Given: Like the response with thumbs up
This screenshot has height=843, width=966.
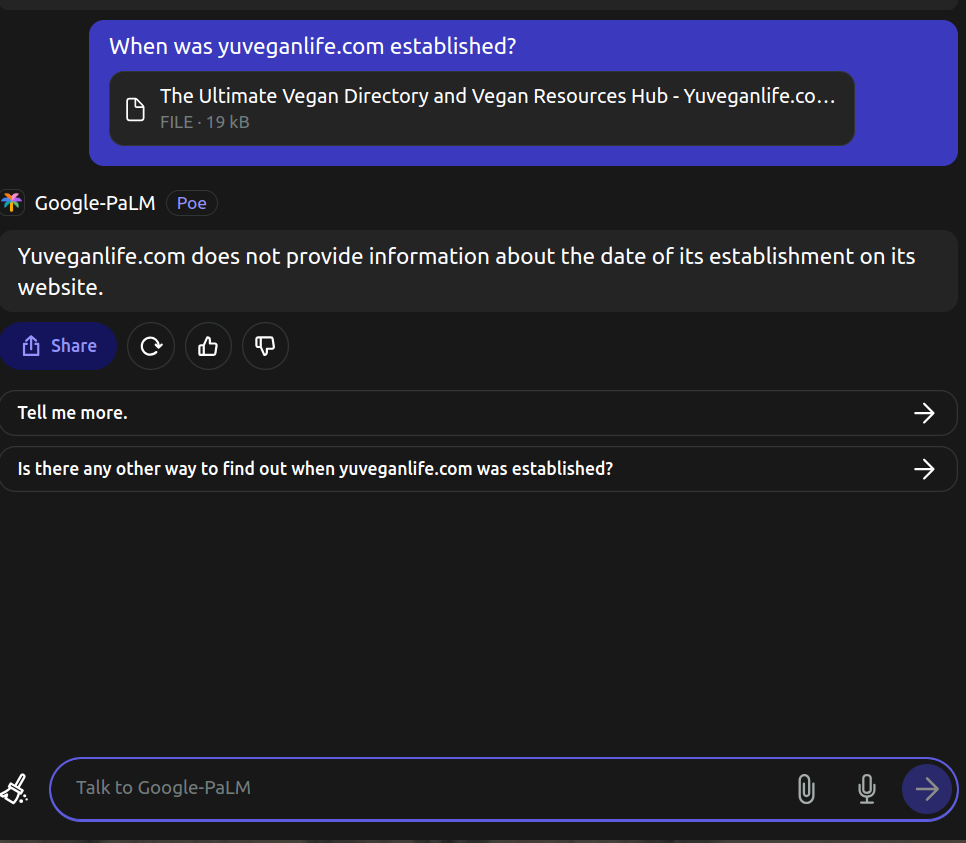Looking at the screenshot, I should 208,346.
